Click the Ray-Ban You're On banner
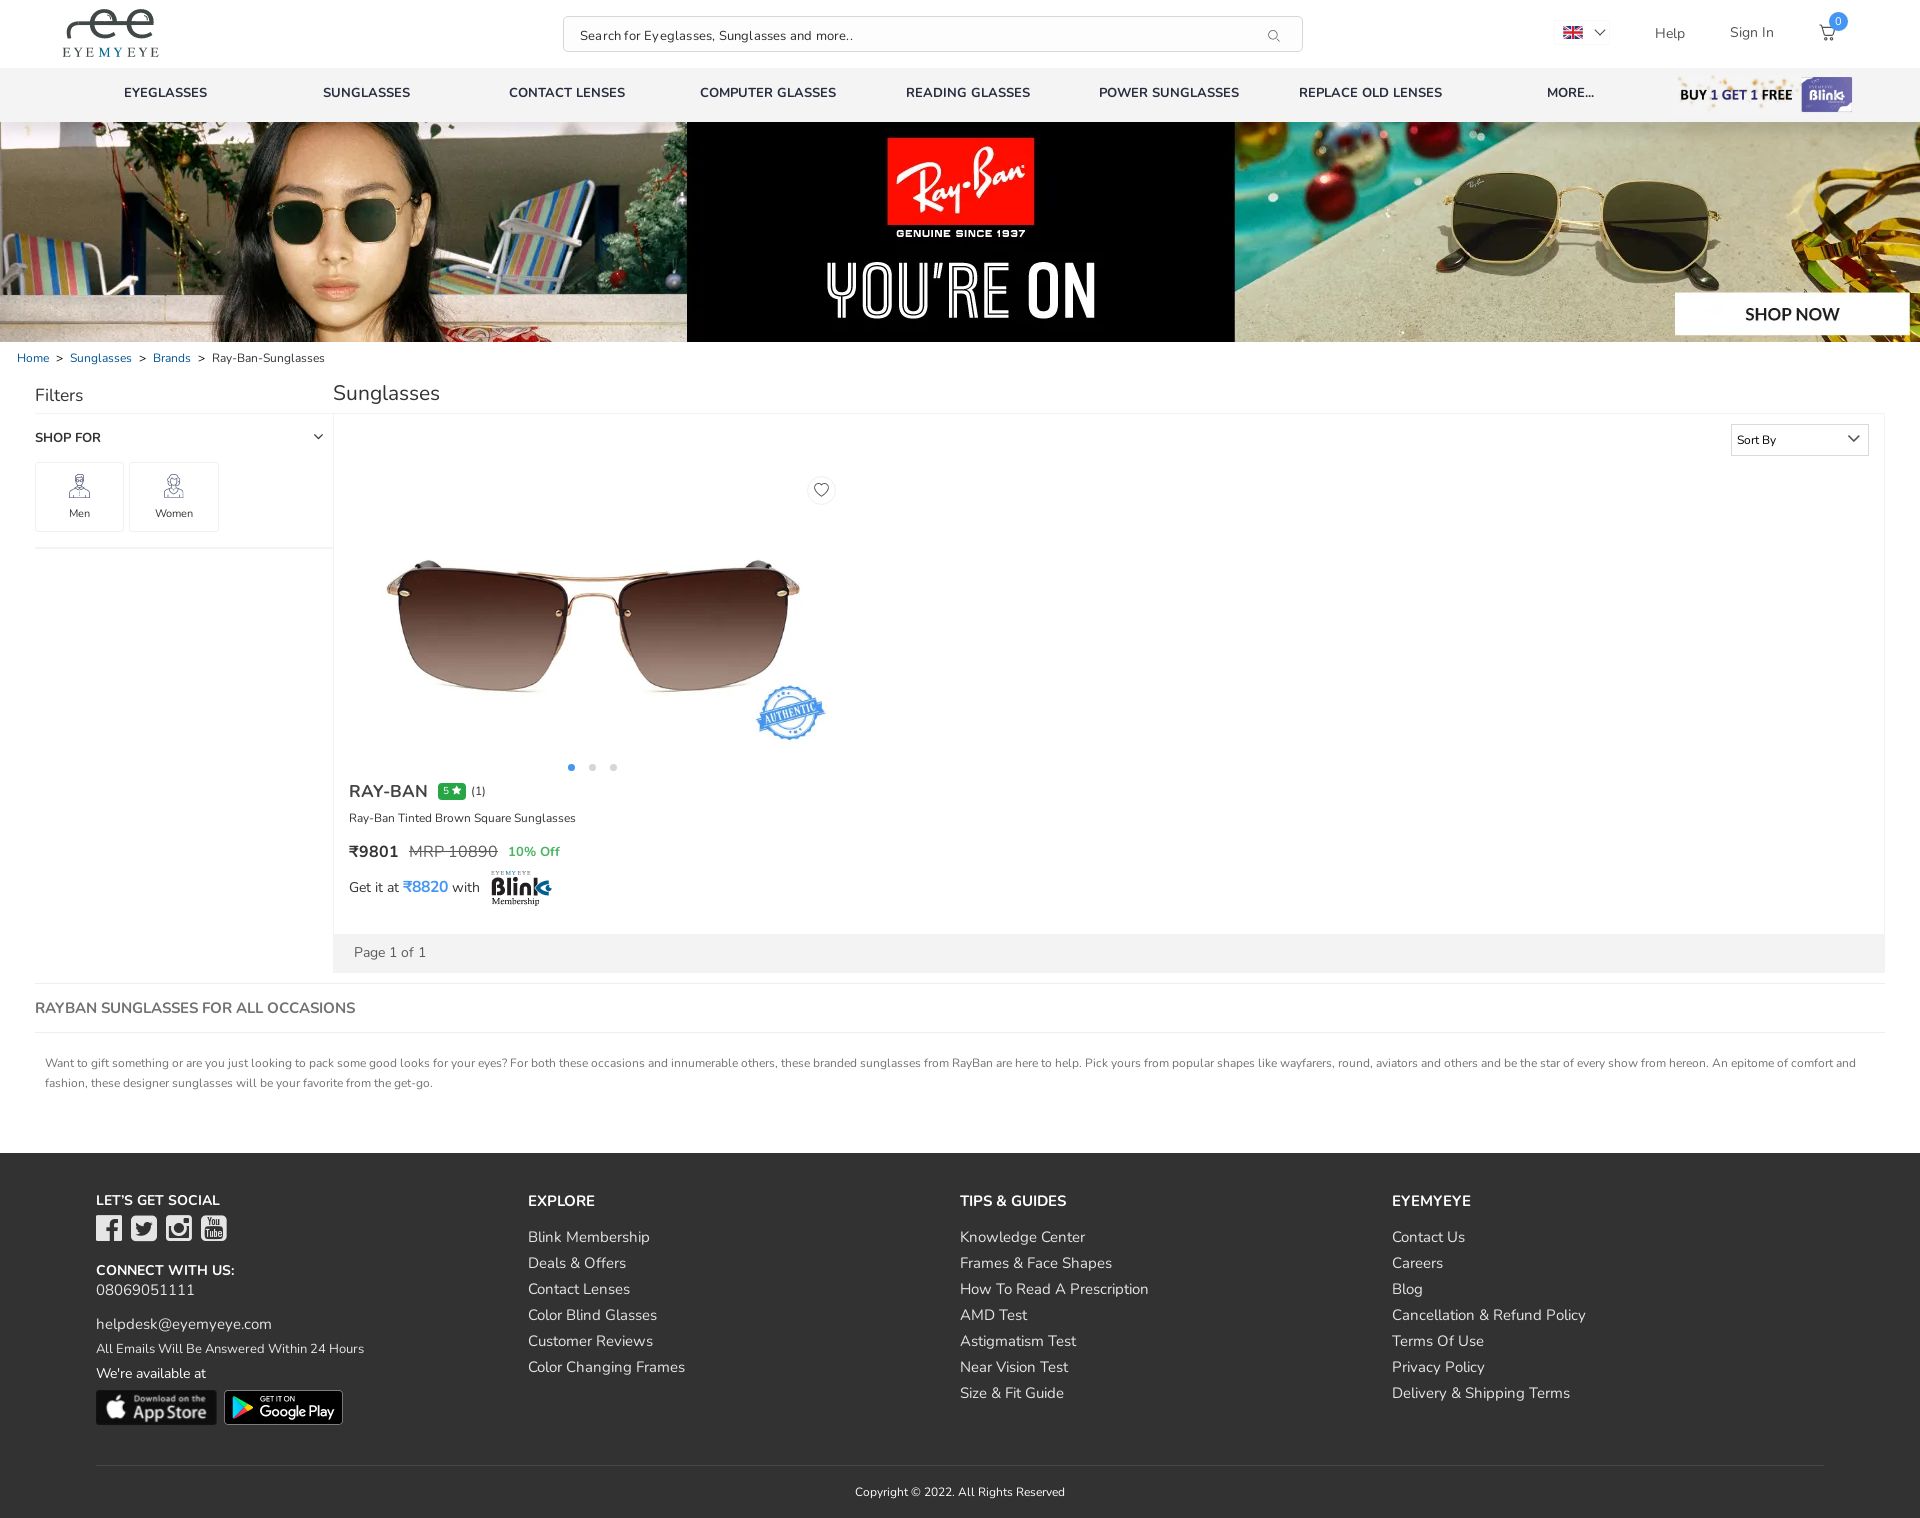Image resolution: width=1920 pixels, height=1518 pixels. 961,232
